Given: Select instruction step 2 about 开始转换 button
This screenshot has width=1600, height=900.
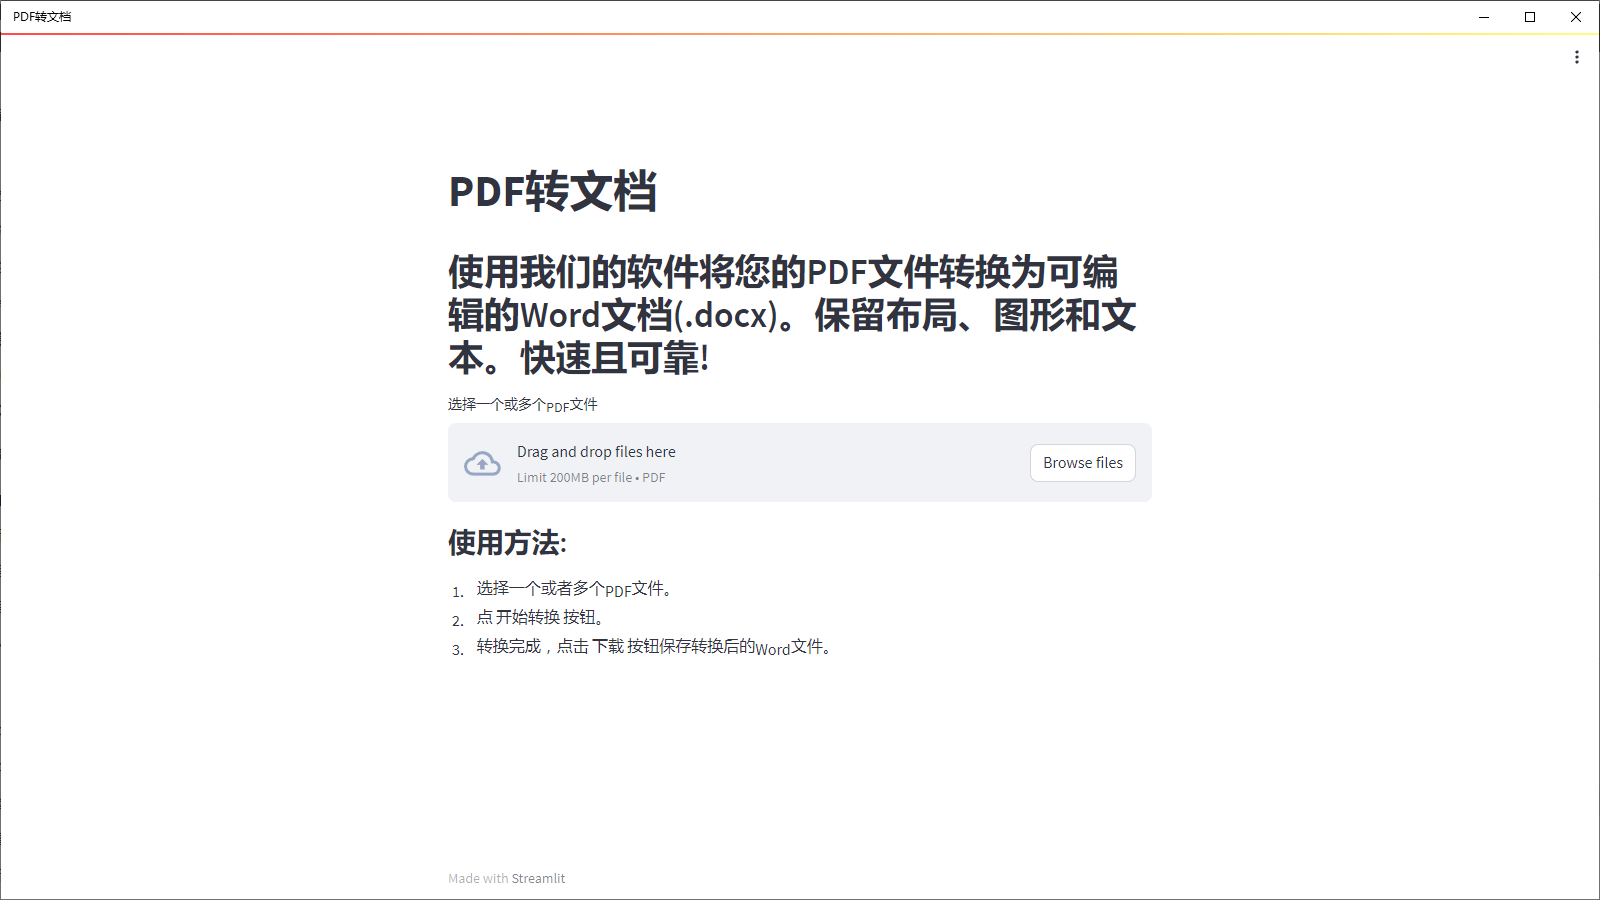Looking at the screenshot, I should tap(540, 618).
